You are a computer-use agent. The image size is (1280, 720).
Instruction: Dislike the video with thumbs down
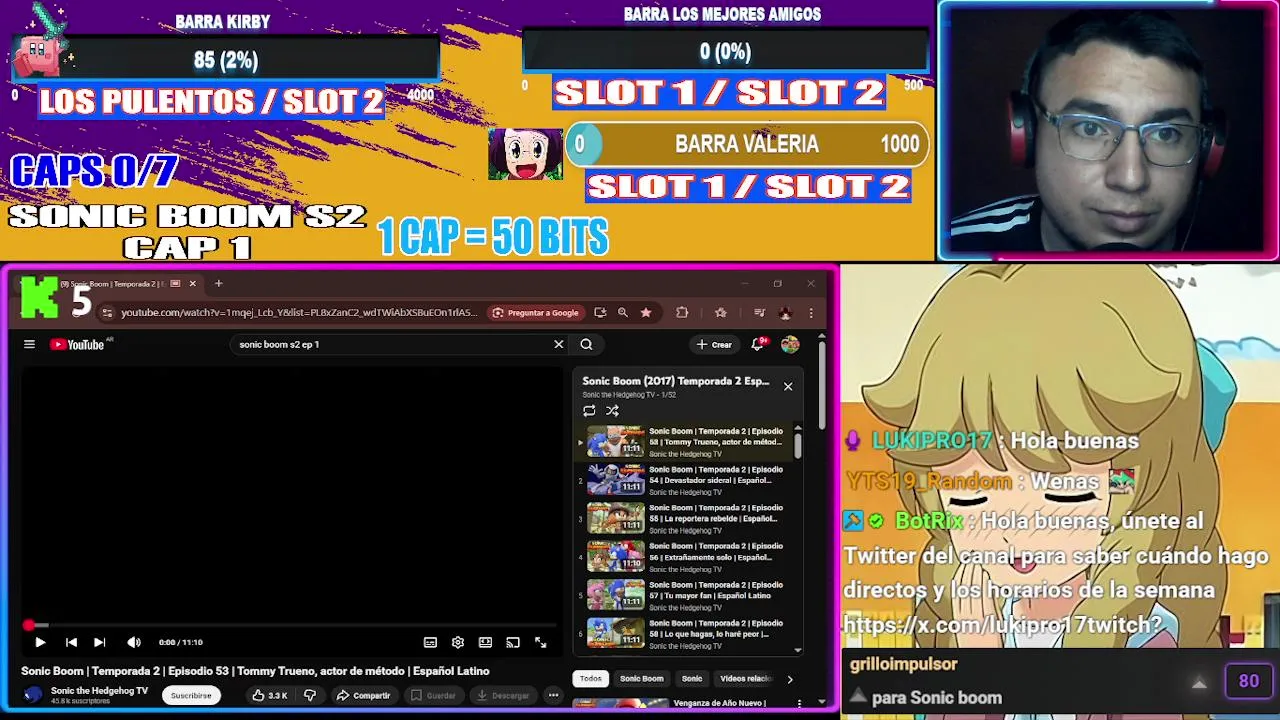point(310,695)
